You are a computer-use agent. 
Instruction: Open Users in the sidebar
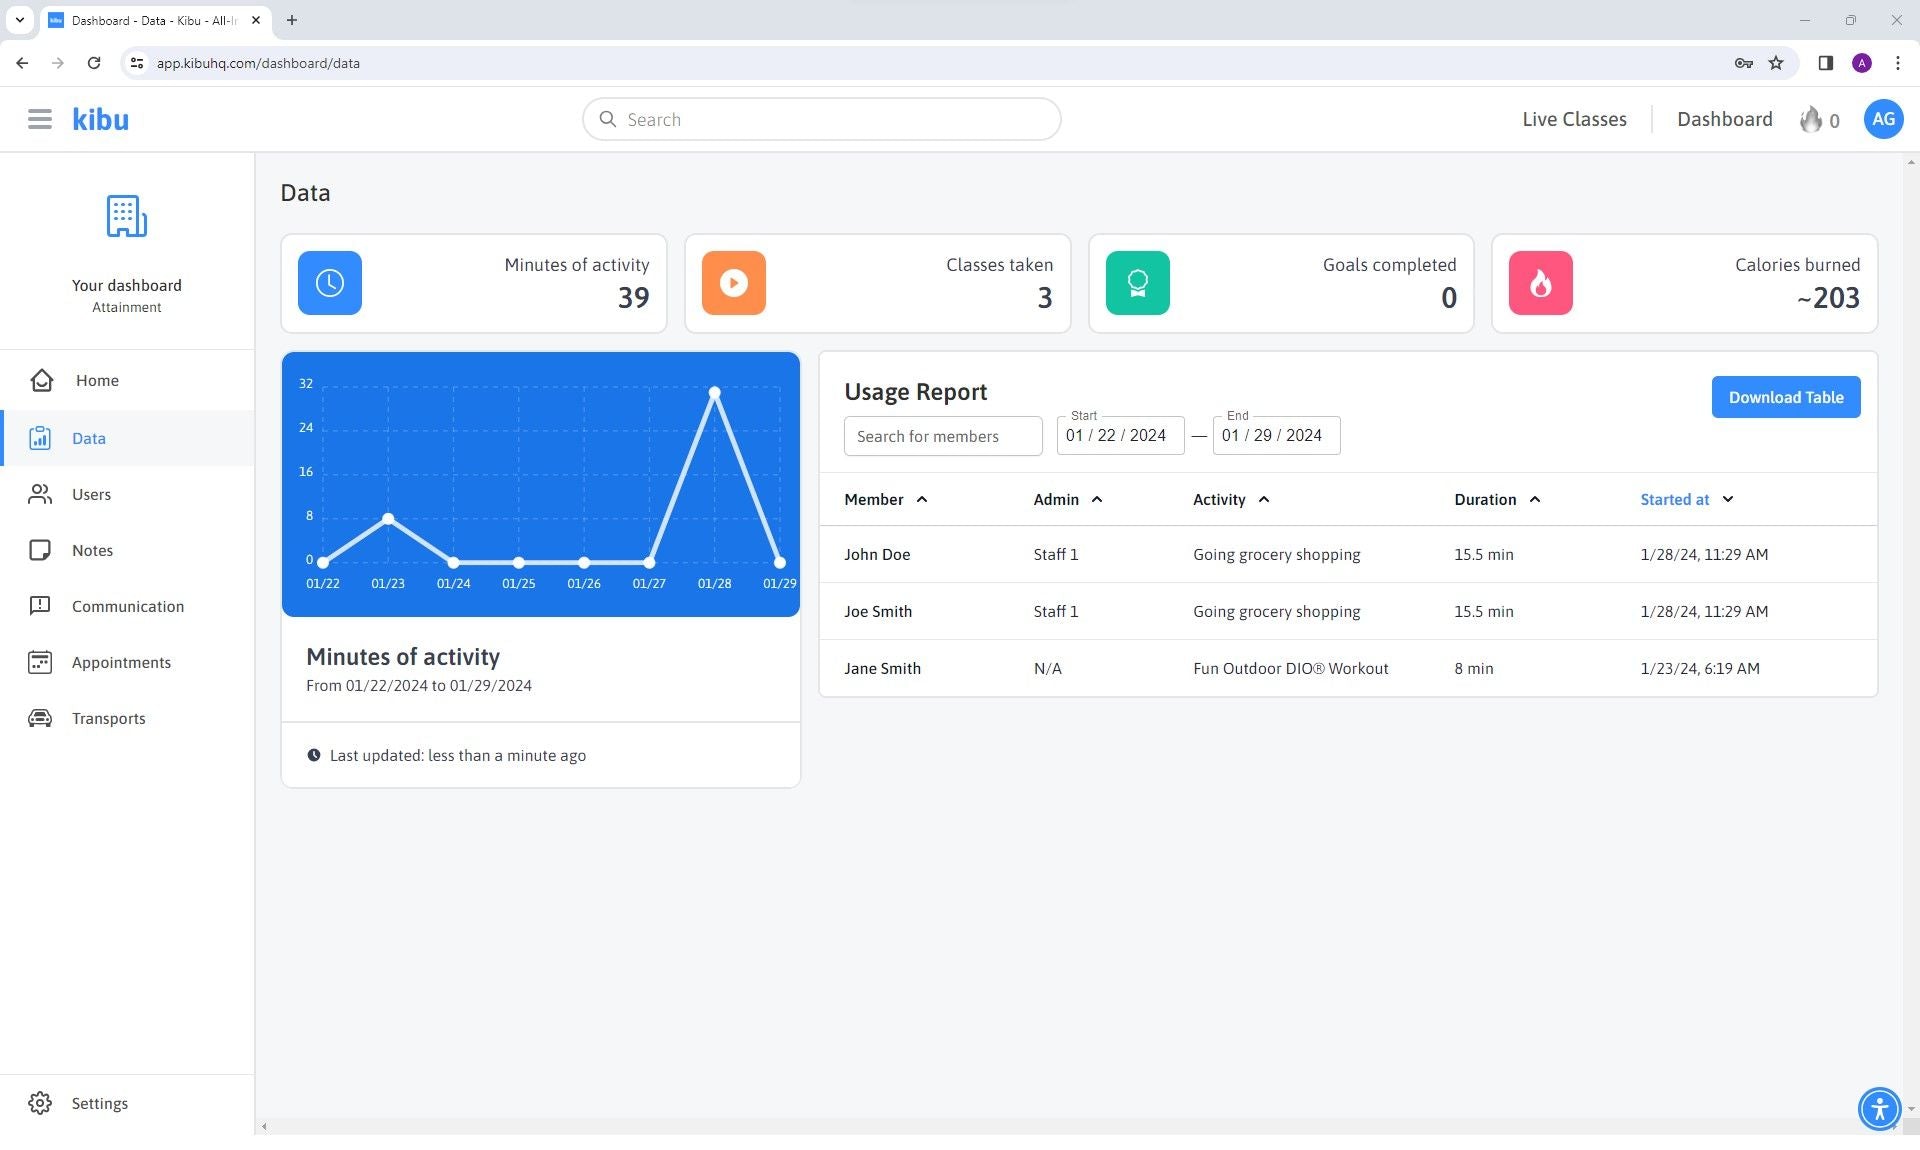(91, 494)
